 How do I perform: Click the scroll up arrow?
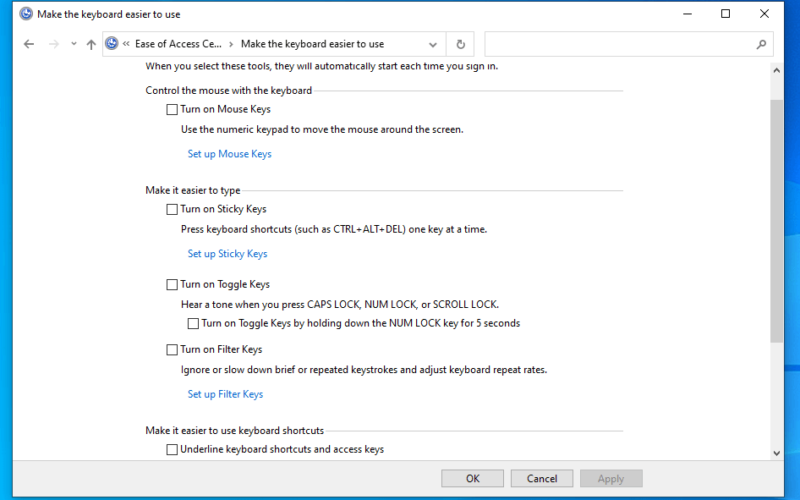776,70
